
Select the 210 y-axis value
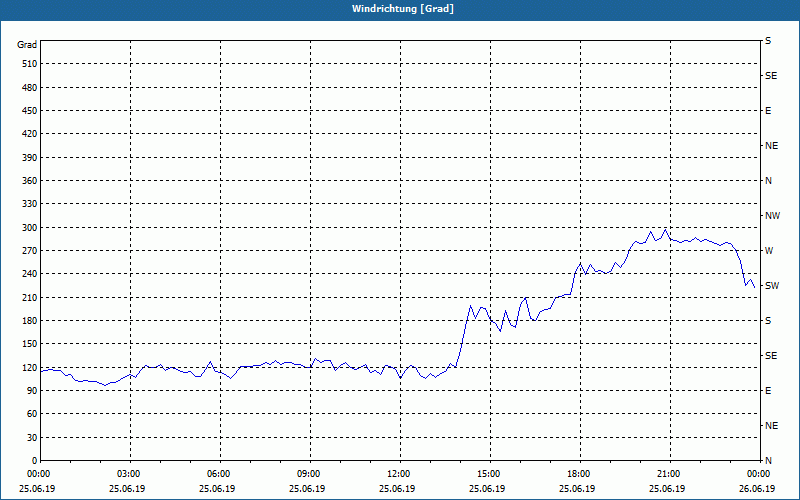click(x=30, y=297)
